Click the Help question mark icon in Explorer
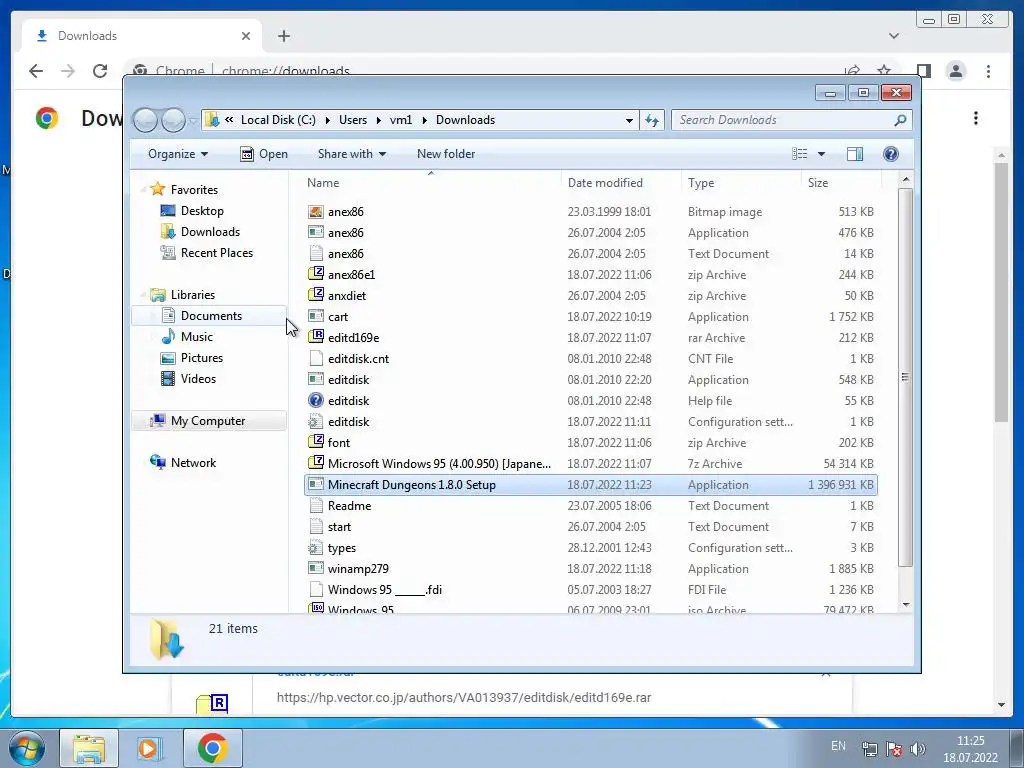Viewport: 1024px width, 768px height. [x=890, y=153]
